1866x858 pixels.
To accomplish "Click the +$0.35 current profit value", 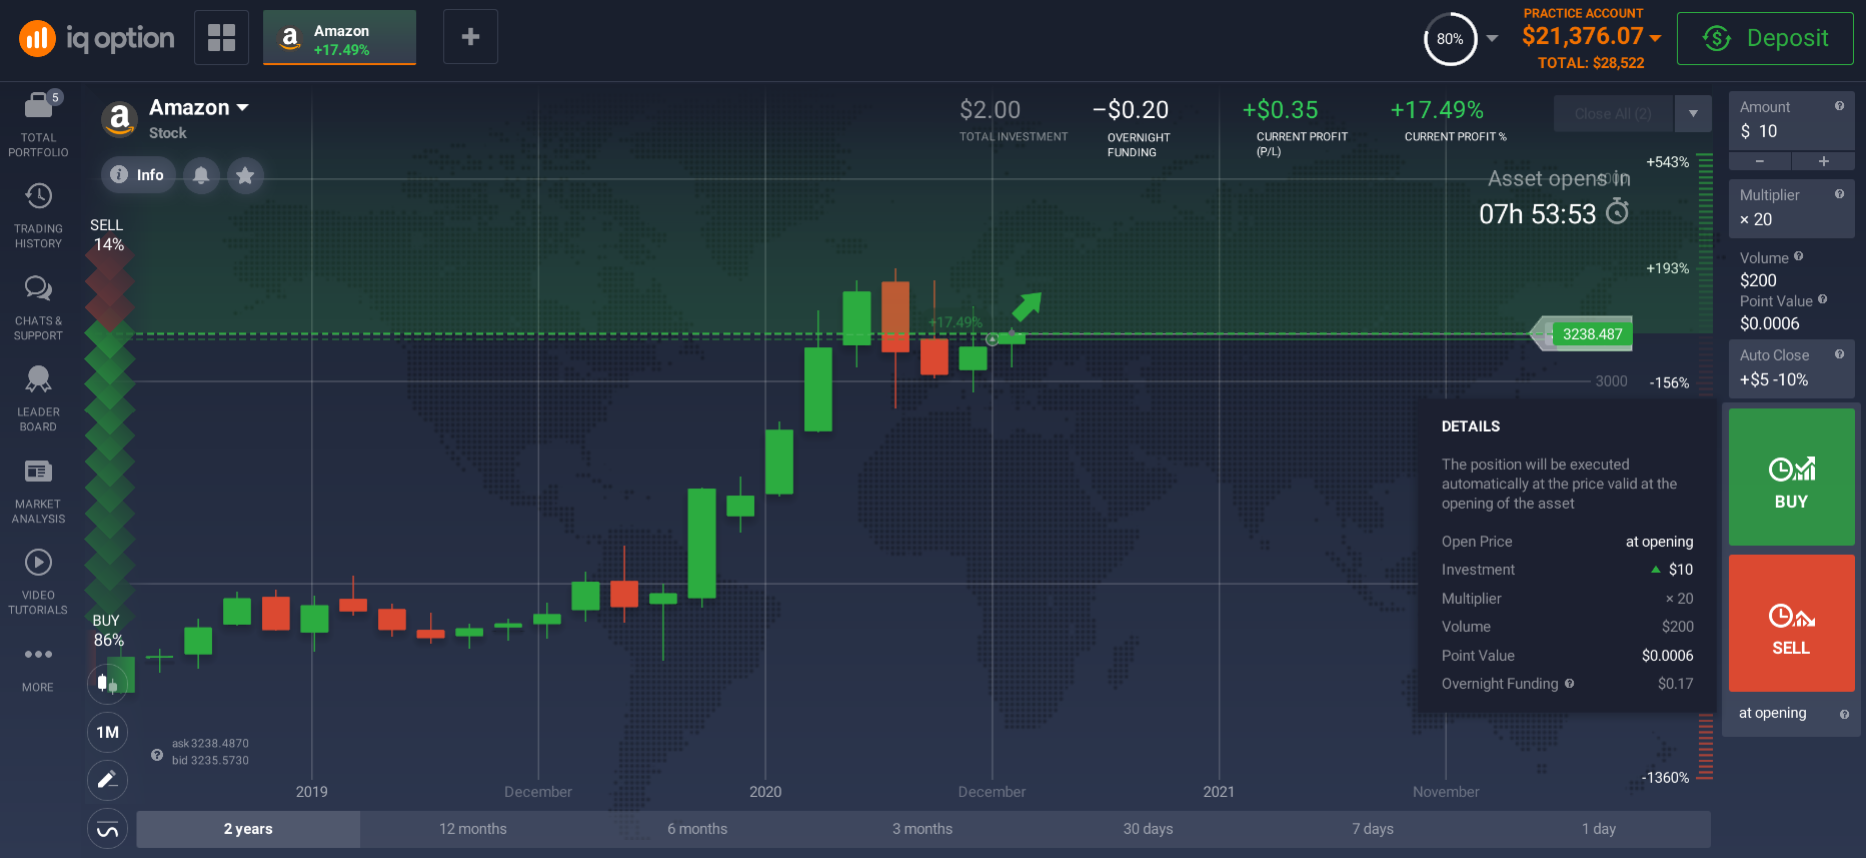I will tap(1280, 110).
